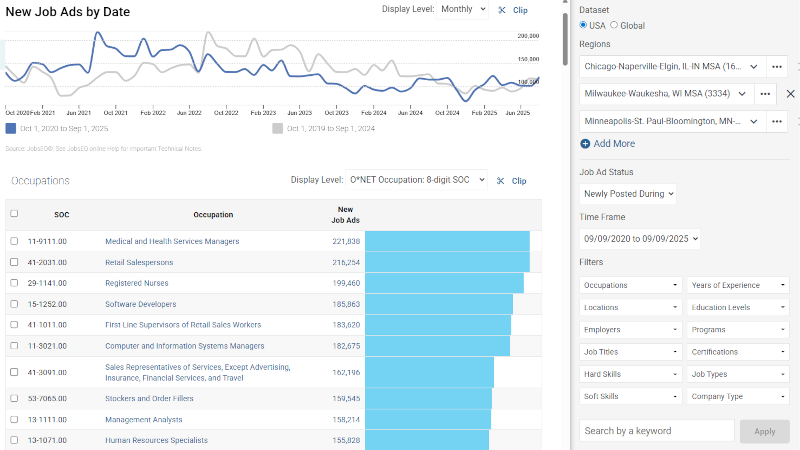Check the box for Registered Nurses row
Image resolution: width=800 pixels, height=450 pixels.
tap(14, 283)
